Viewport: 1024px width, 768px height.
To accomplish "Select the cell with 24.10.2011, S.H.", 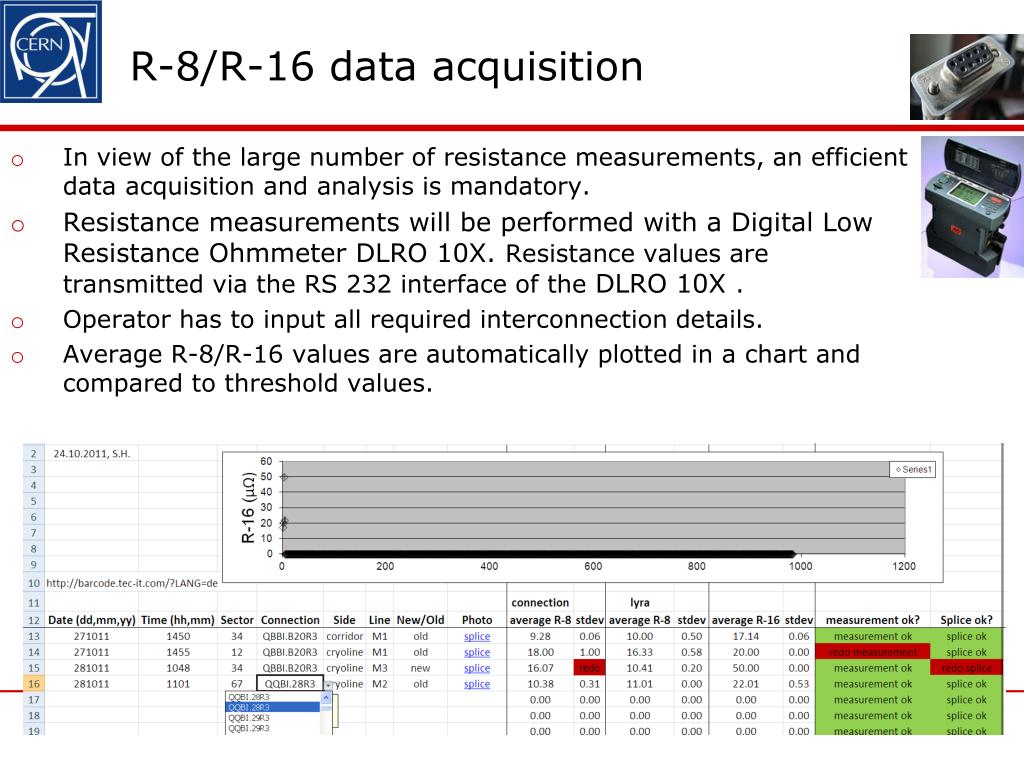I will 92,453.
